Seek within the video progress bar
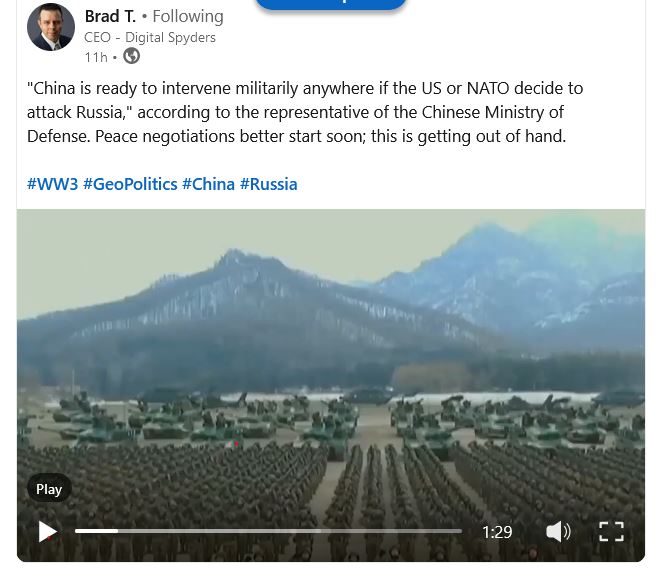Screen dimensions: 658x578 (268, 531)
